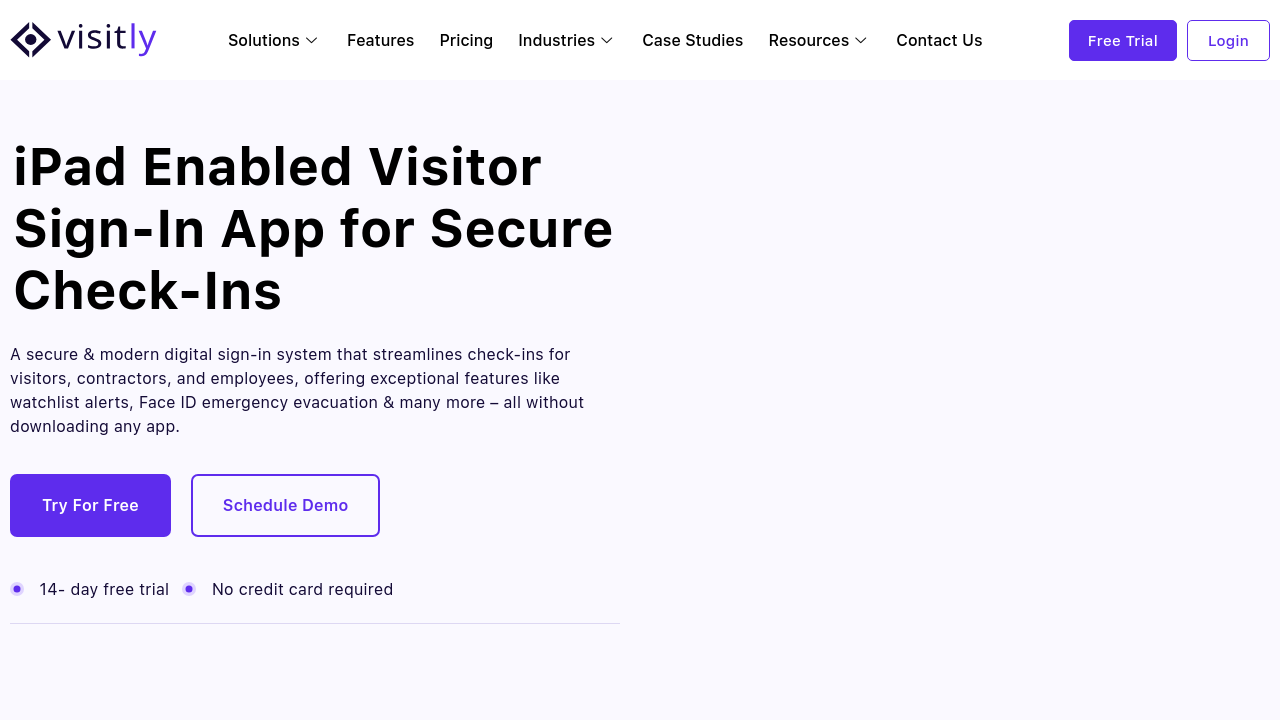Expand the chevron beside Industries

(x=607, y=40)
